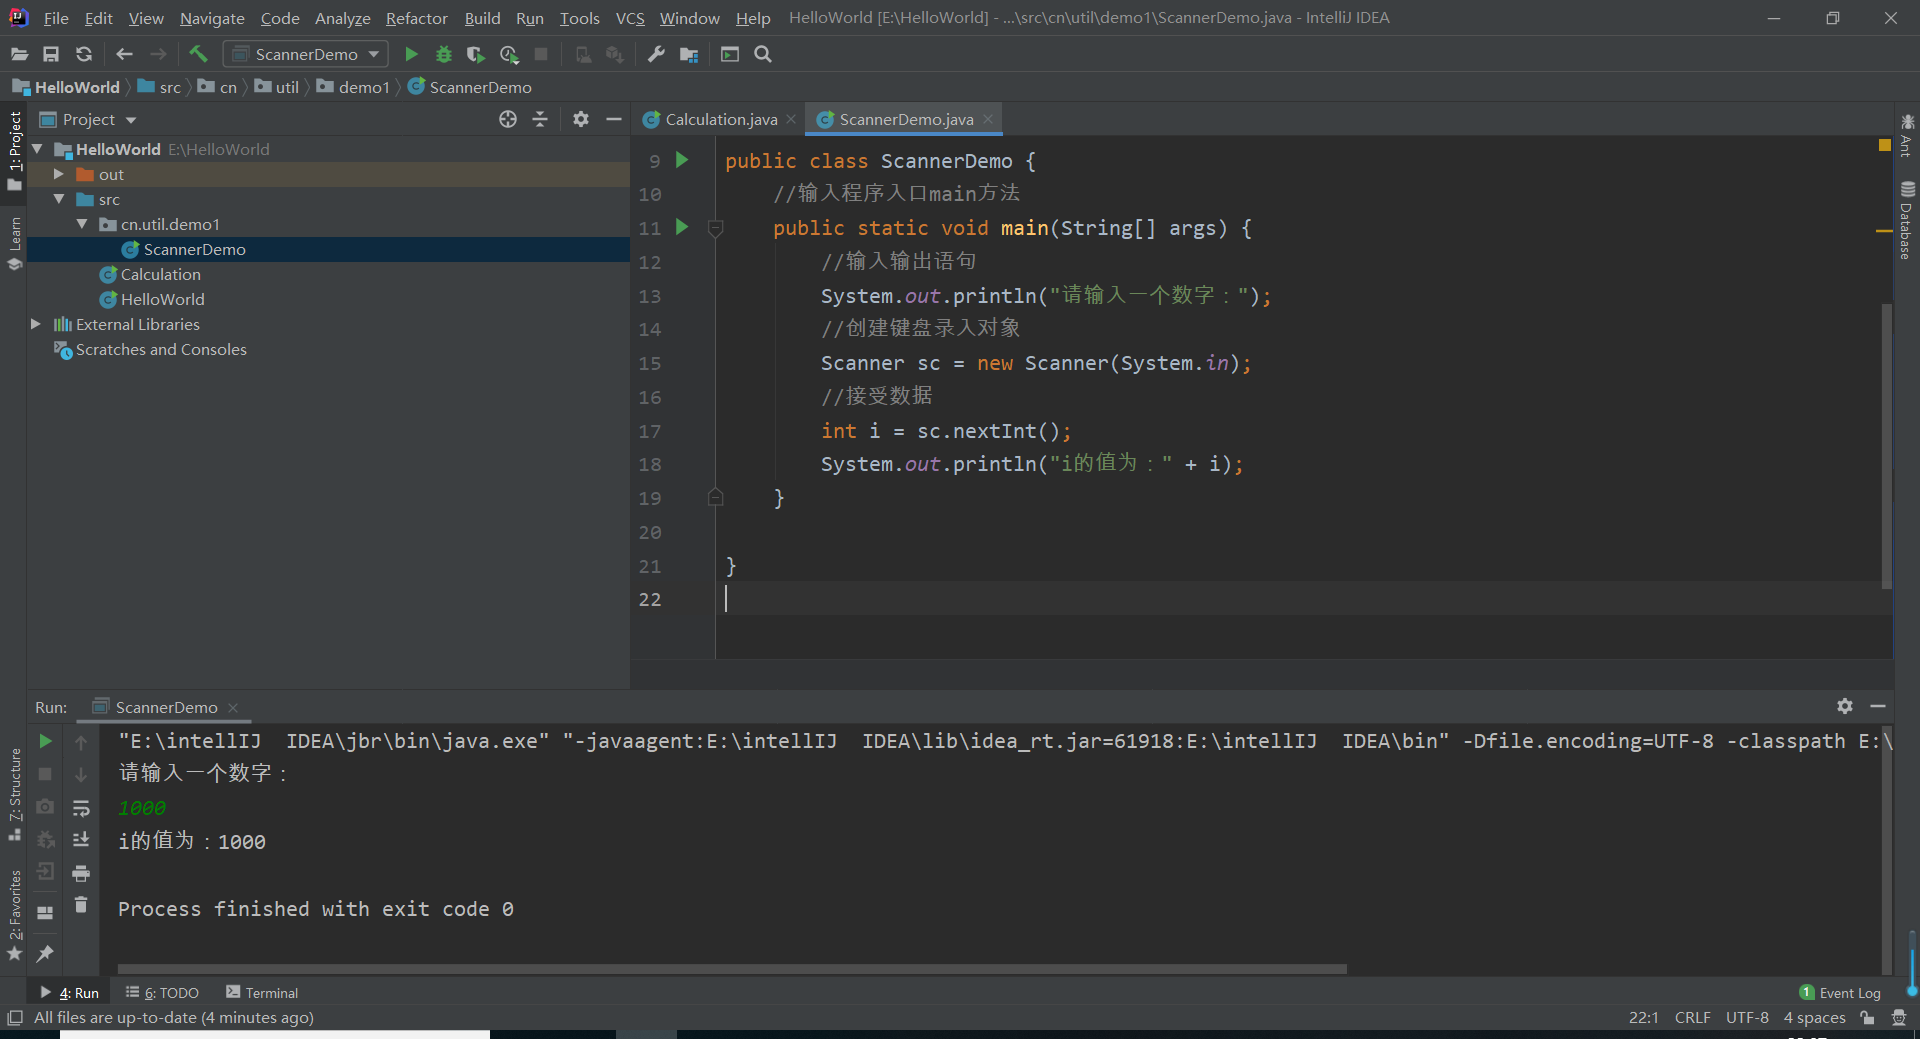Screen dimensions: 1920x1039
Task: Select Calculation class in project tree
Action: point(160,274)
